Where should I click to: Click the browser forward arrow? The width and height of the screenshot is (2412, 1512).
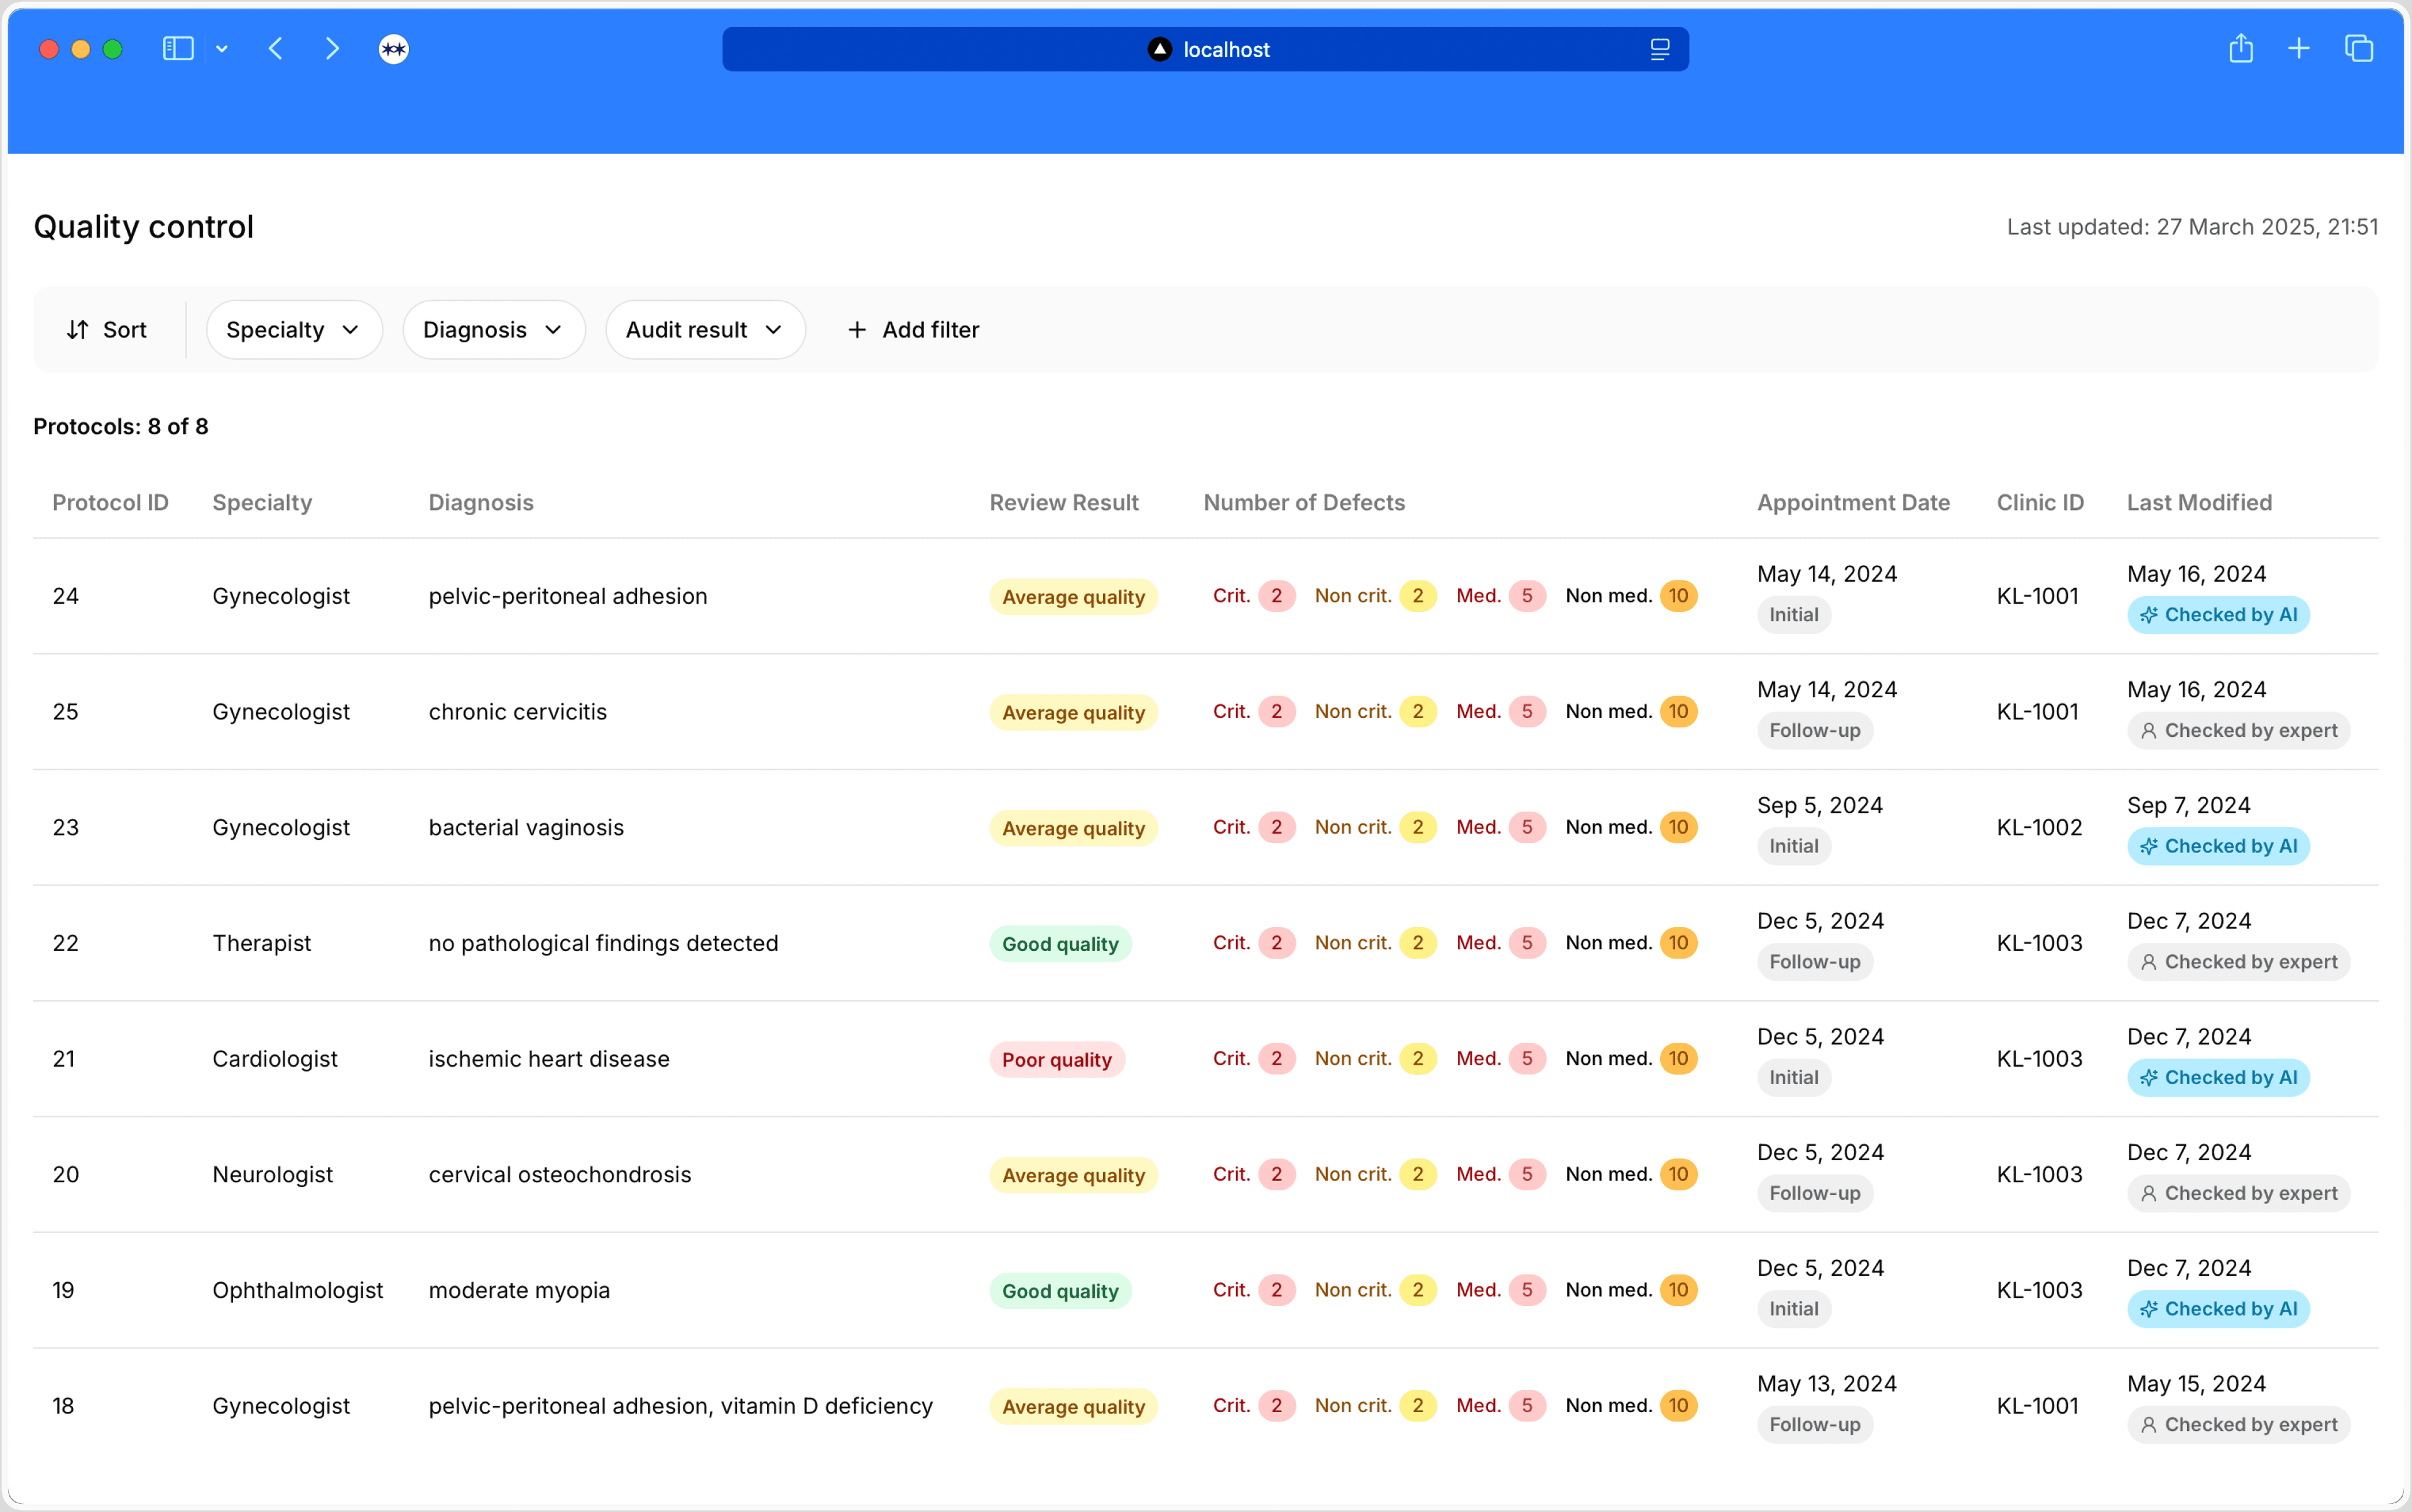332,49
